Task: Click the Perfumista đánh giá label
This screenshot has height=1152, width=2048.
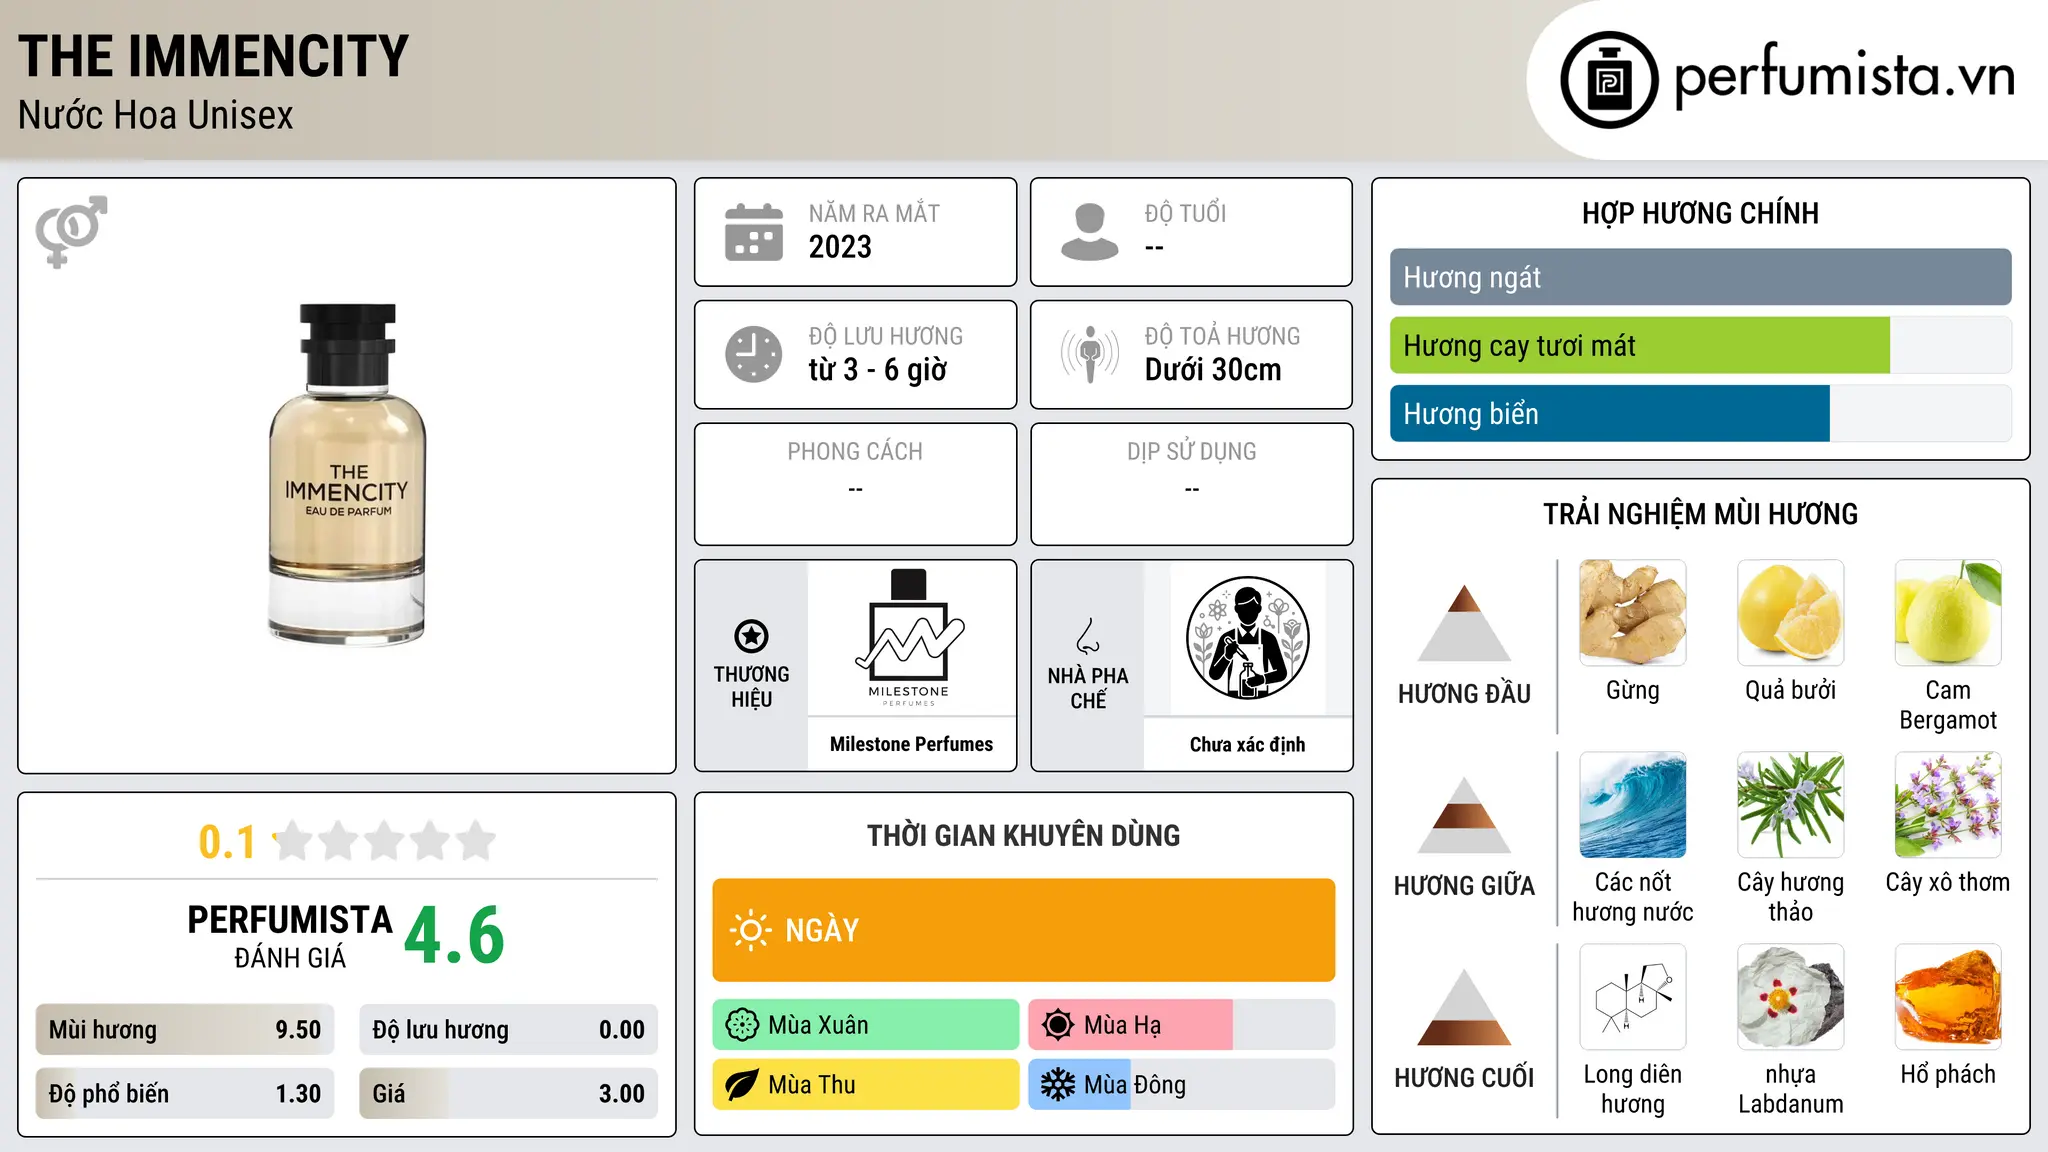Action: pos(290,936)
